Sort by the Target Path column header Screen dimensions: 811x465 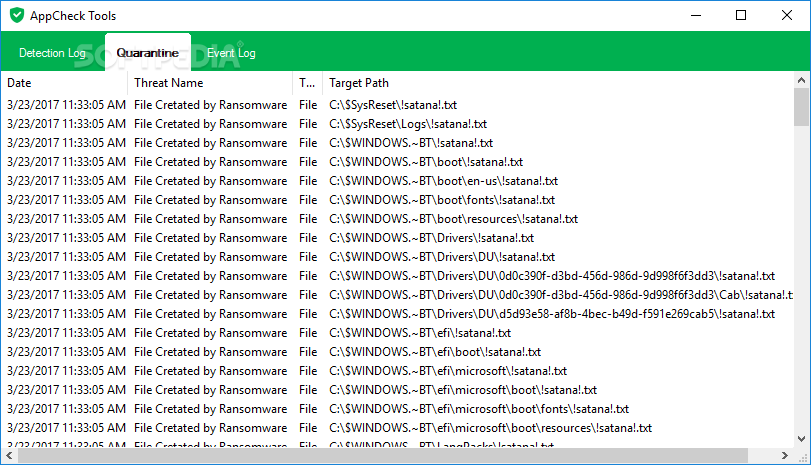pos(558,83)
